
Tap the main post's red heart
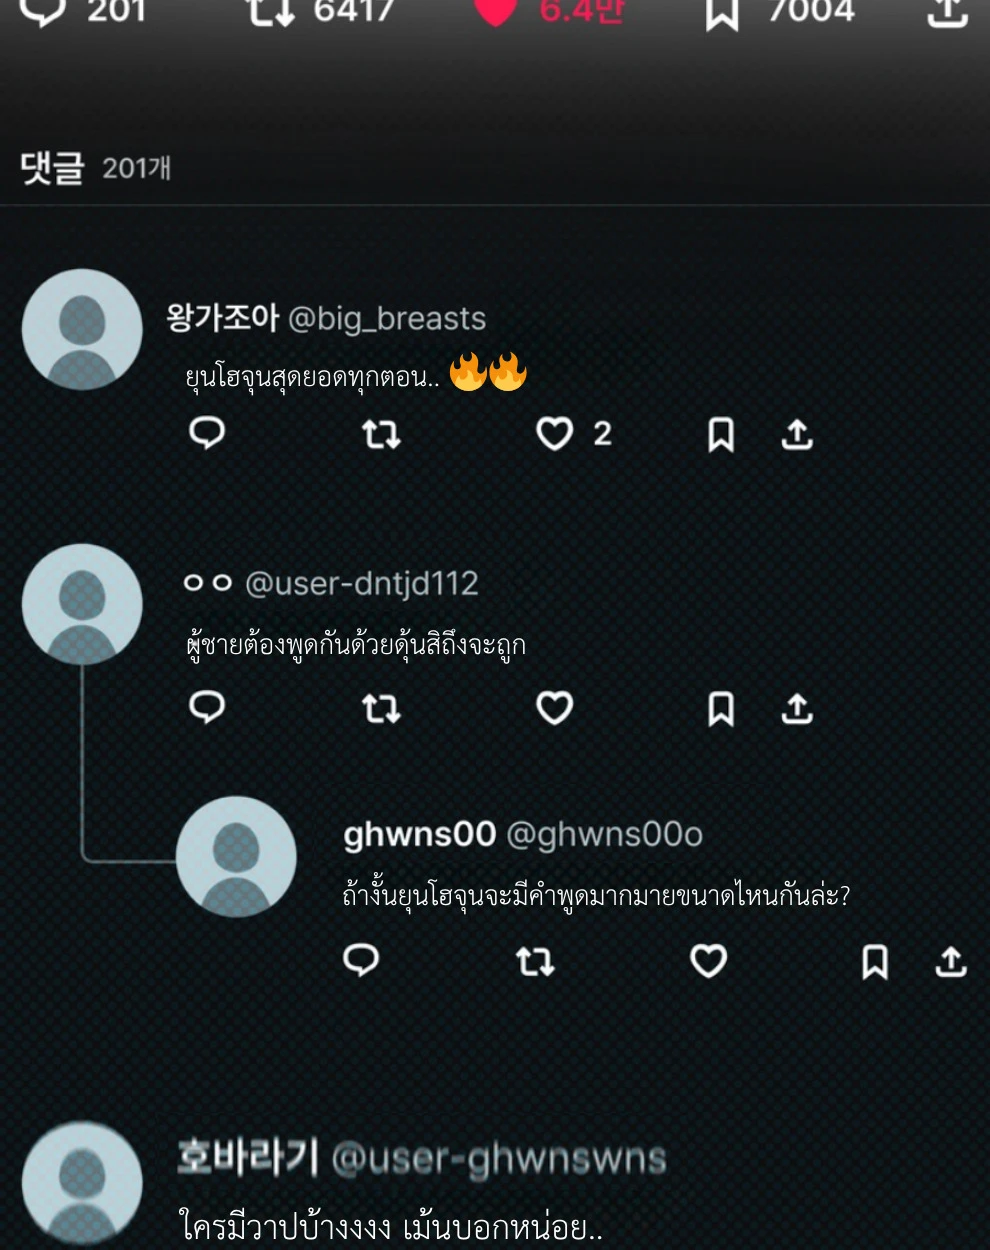(494, 10)
